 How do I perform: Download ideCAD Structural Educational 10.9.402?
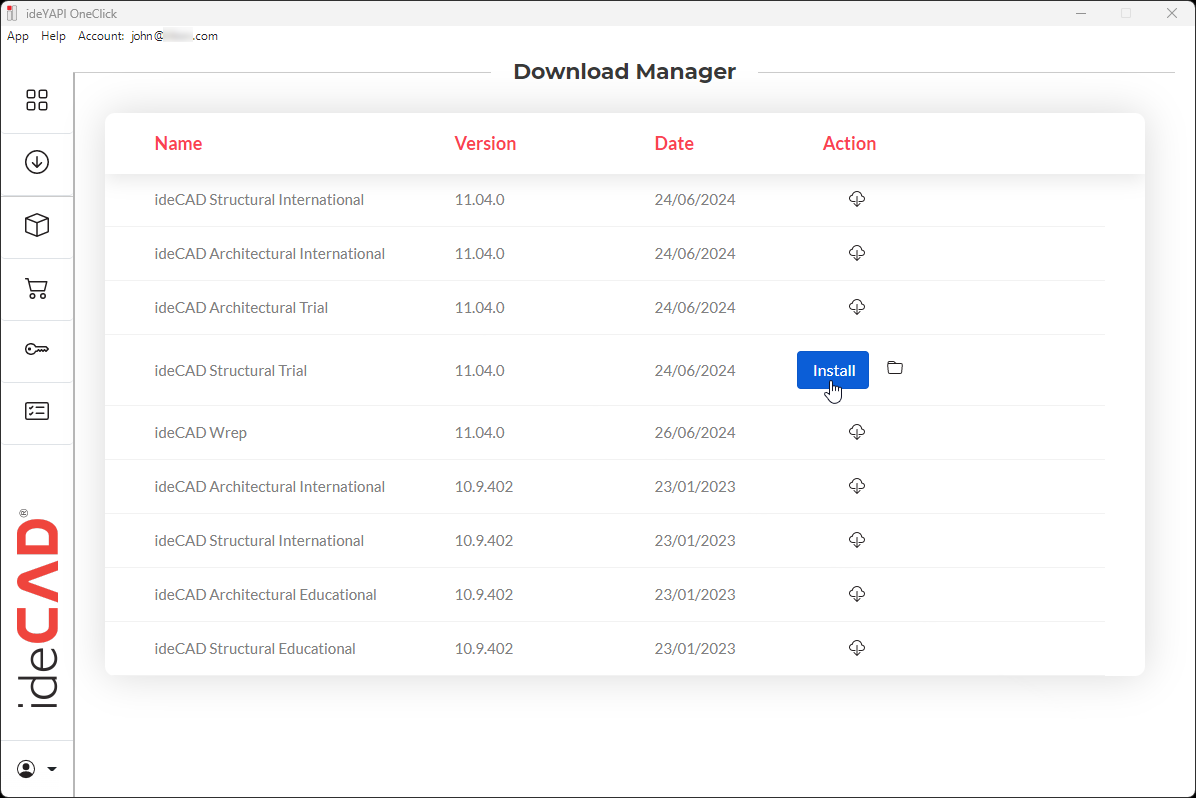[856, 648]
